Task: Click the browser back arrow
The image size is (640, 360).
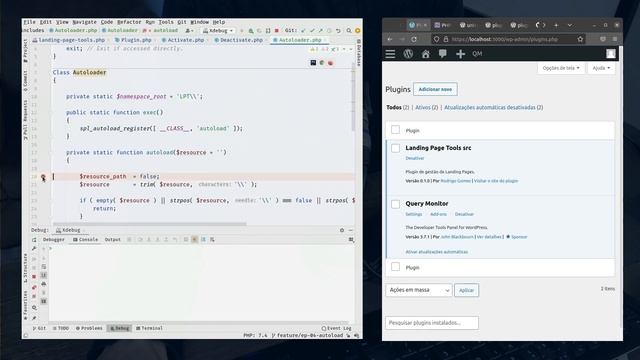Action: pyautogui.click(x=390, y=39)
